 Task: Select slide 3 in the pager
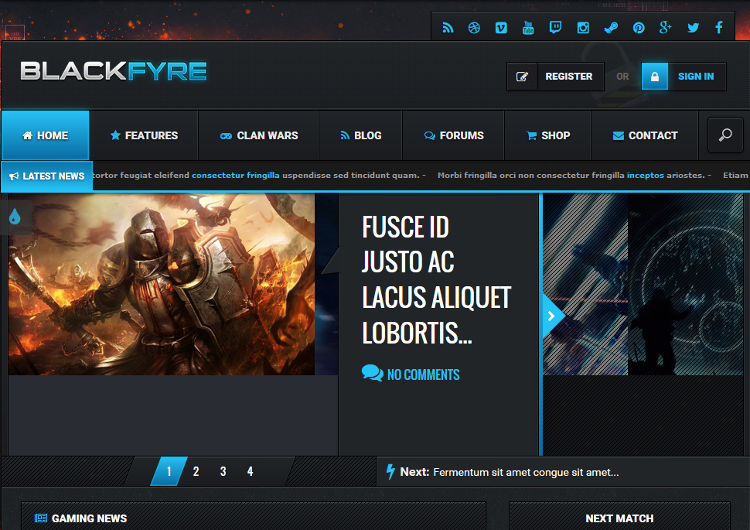tap(223, 471)
